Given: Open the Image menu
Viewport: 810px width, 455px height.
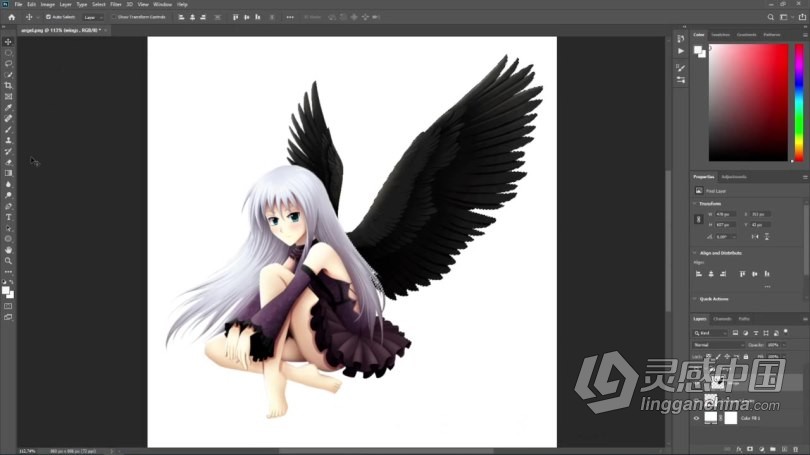Looking at the screenshot, I should [48, 4].
